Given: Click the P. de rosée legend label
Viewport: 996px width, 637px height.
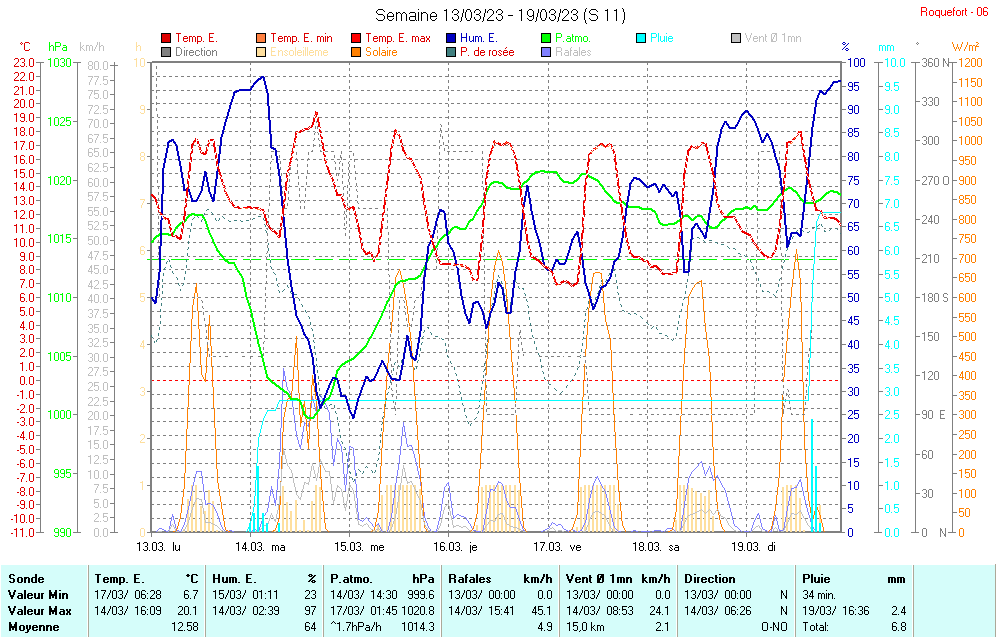Looking at the screenshot, I should click(x=487, y=53).
